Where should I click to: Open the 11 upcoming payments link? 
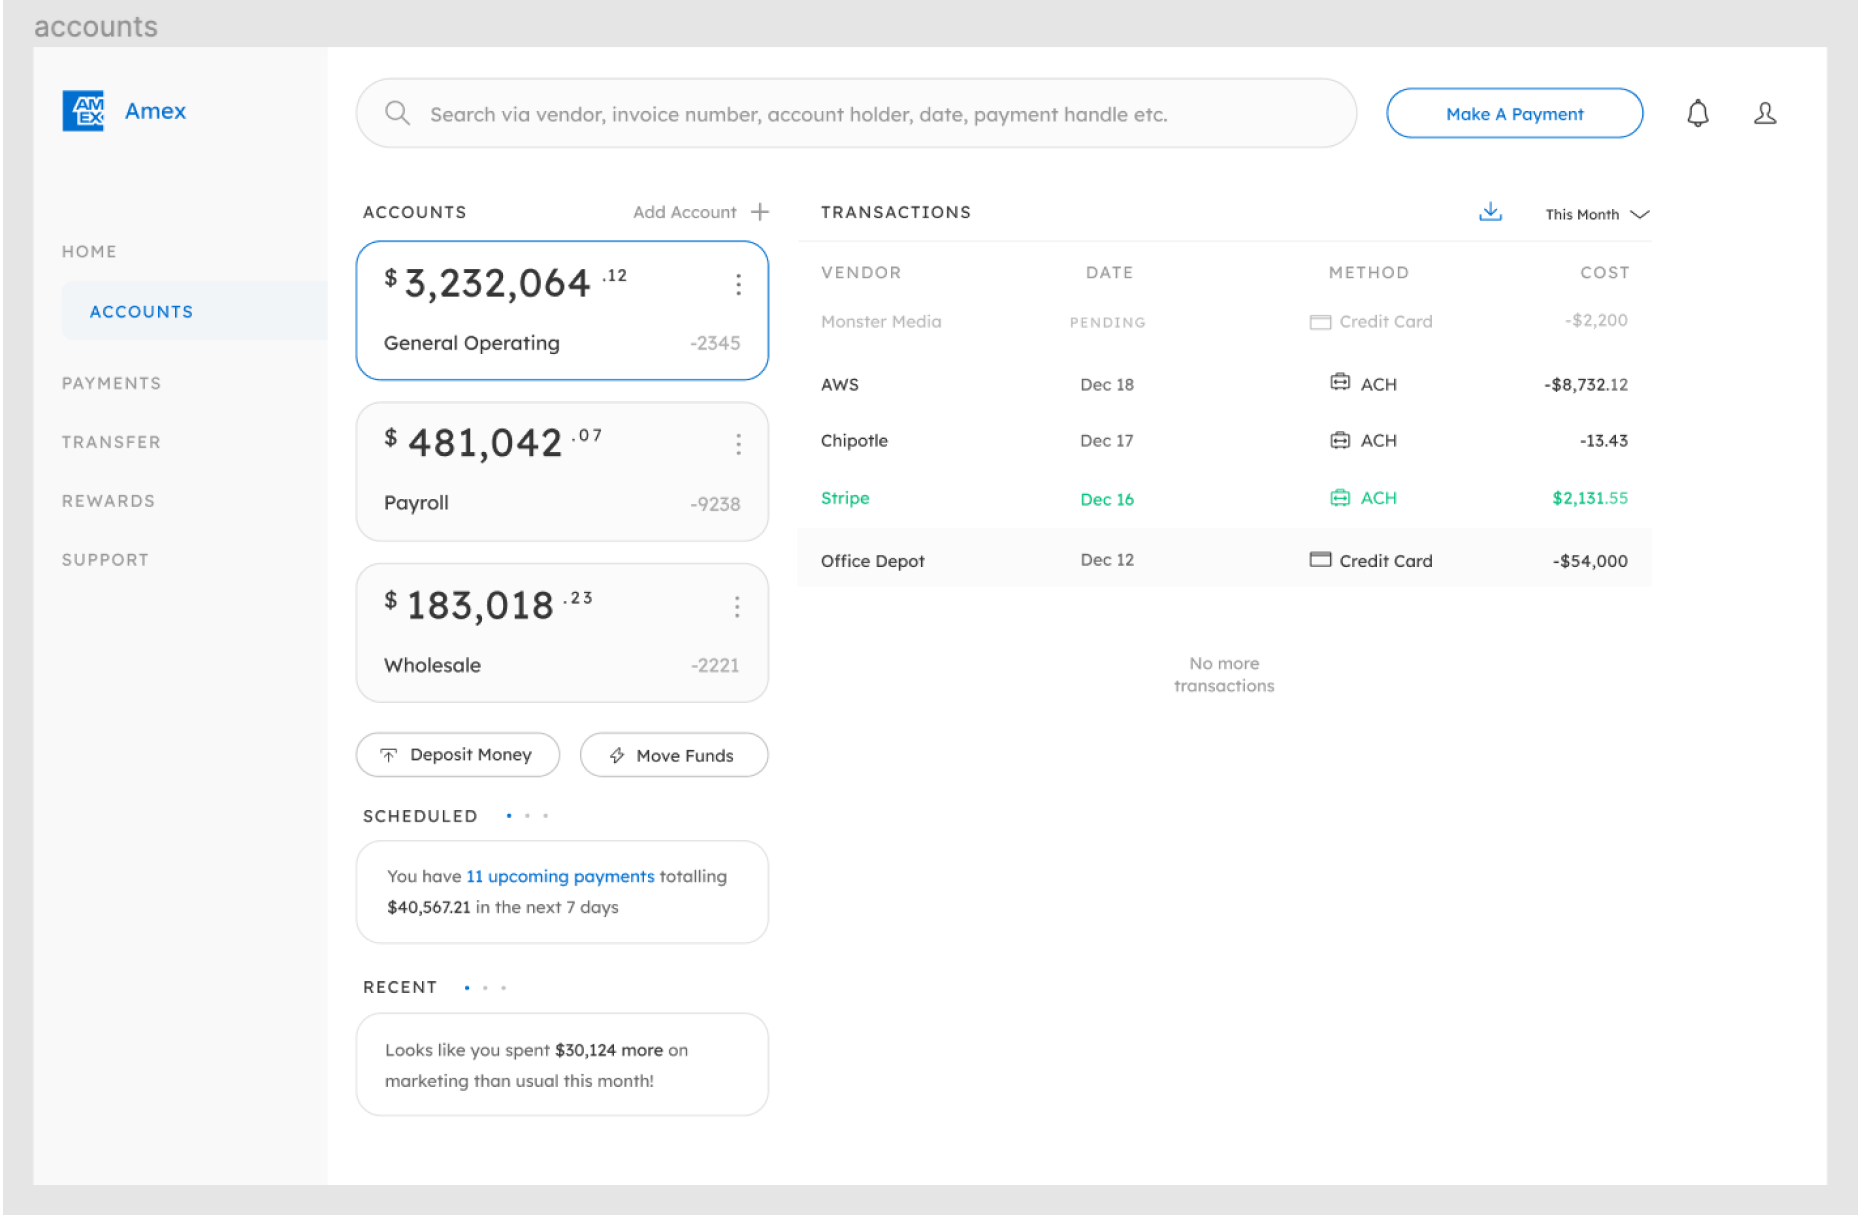pos(560,877)
